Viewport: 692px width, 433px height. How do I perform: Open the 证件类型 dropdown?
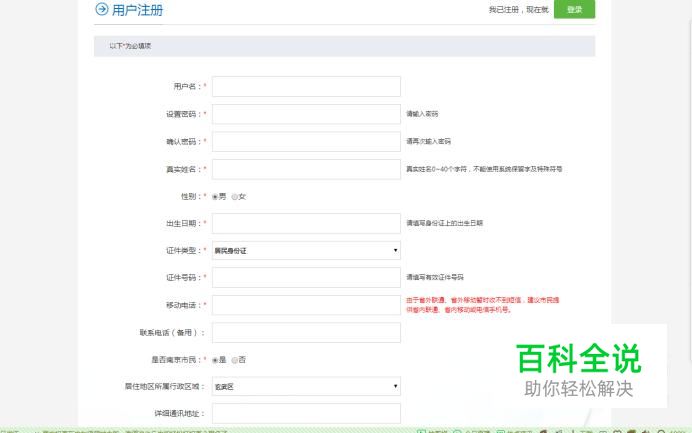[x=306, y=251]
